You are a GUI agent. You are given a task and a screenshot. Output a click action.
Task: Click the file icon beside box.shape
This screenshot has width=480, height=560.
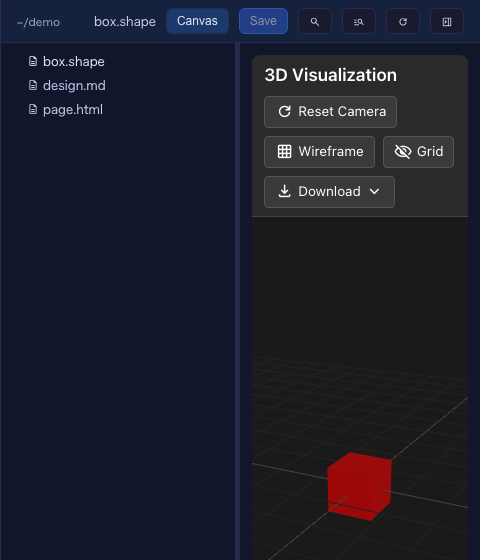(33, 61)
